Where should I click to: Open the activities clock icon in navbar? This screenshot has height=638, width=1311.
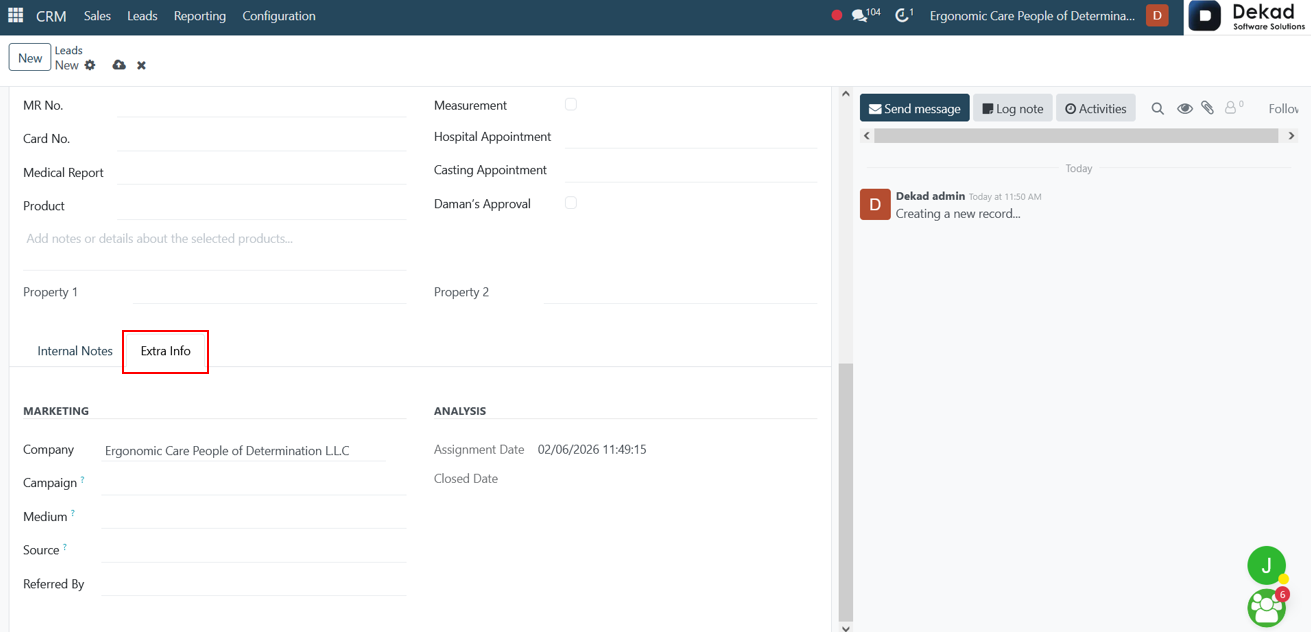point(904,15)
